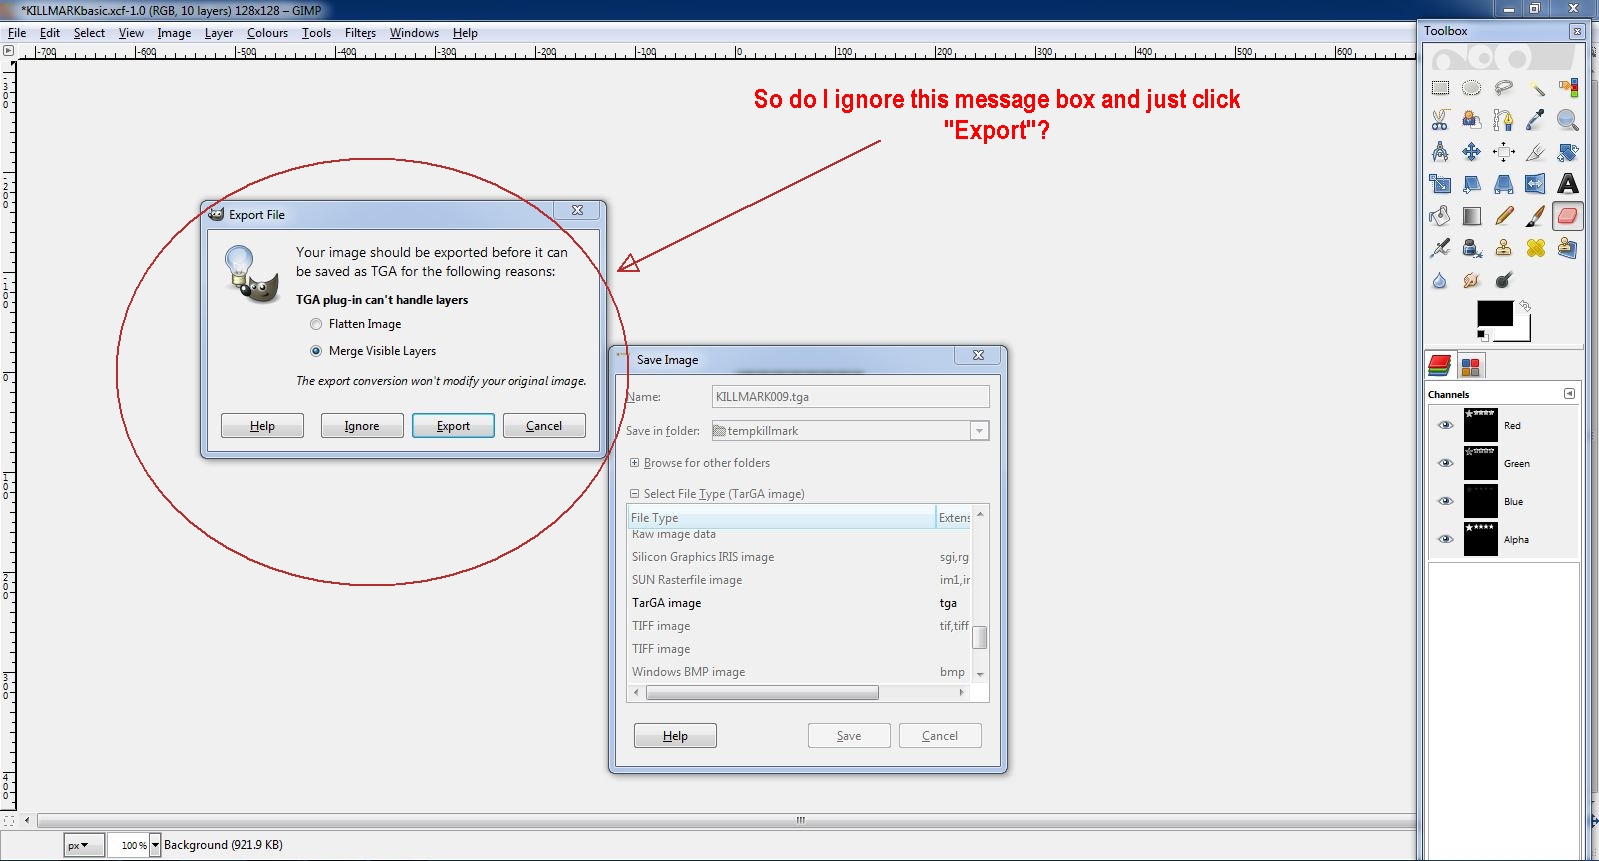Select the Rectangle Select tool
1599x861 pixels.
pyautogui.click(x=1440, y=88)
